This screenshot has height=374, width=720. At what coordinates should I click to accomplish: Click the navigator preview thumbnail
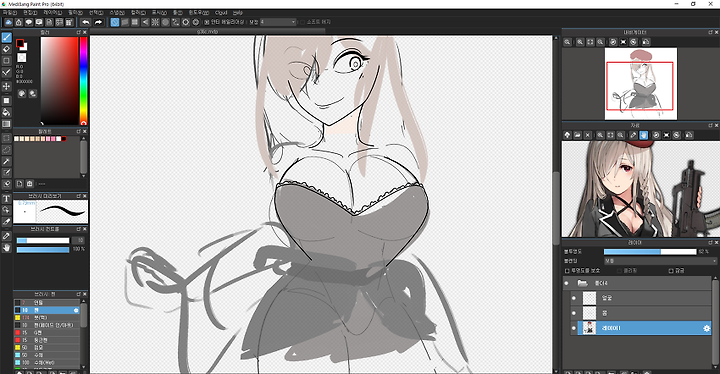coord(641,84)
